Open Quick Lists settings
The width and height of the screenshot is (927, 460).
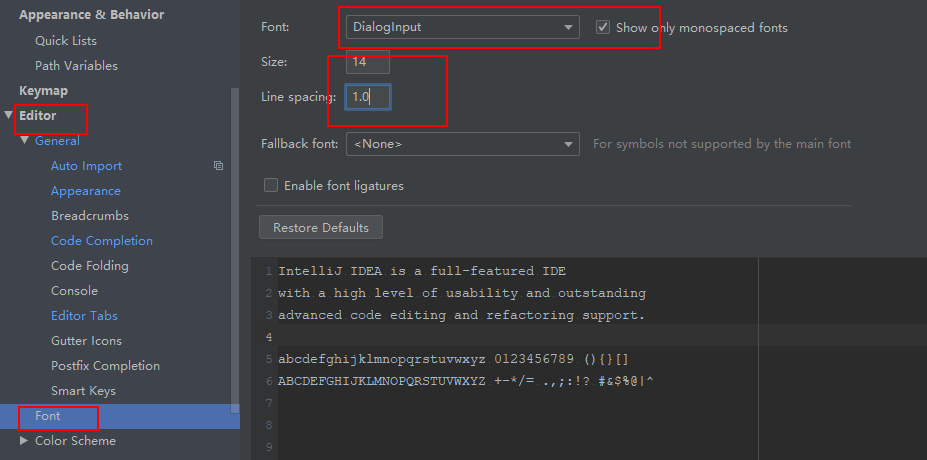coord(66,41)
